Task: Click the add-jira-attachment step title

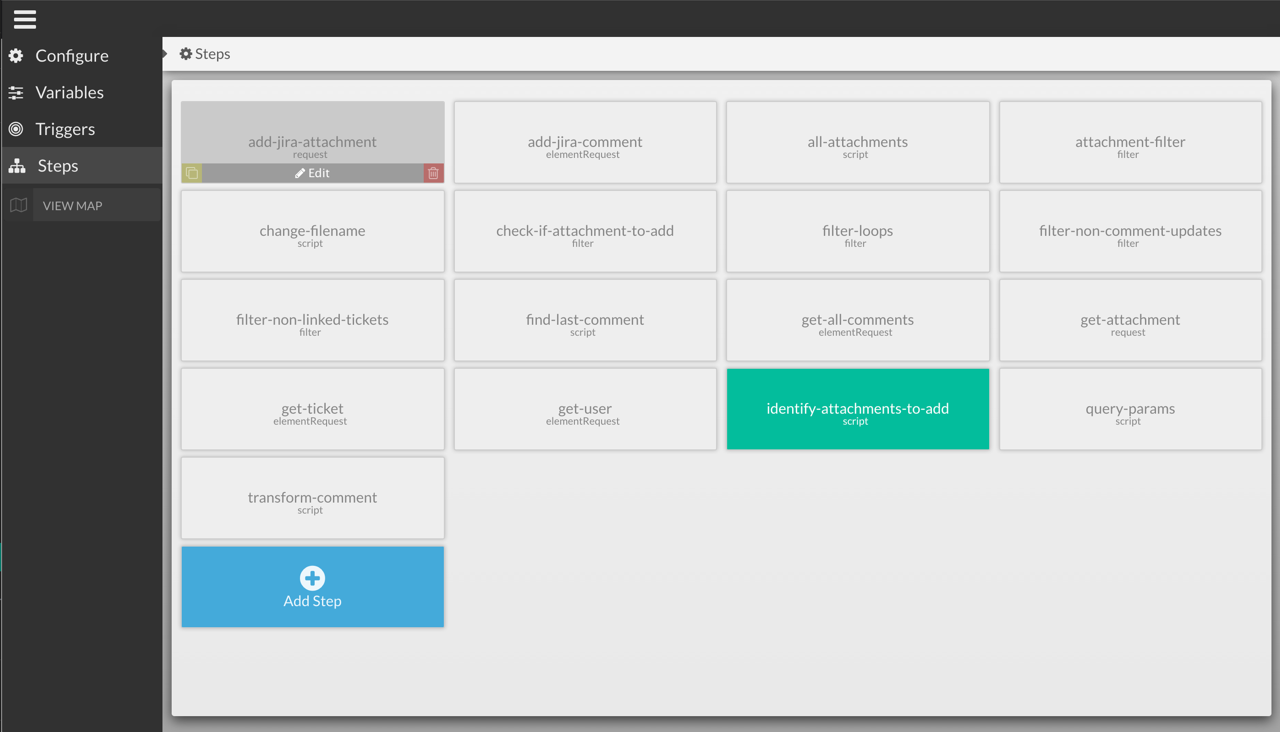Action: pyautogui.click(x=312, y=142)
